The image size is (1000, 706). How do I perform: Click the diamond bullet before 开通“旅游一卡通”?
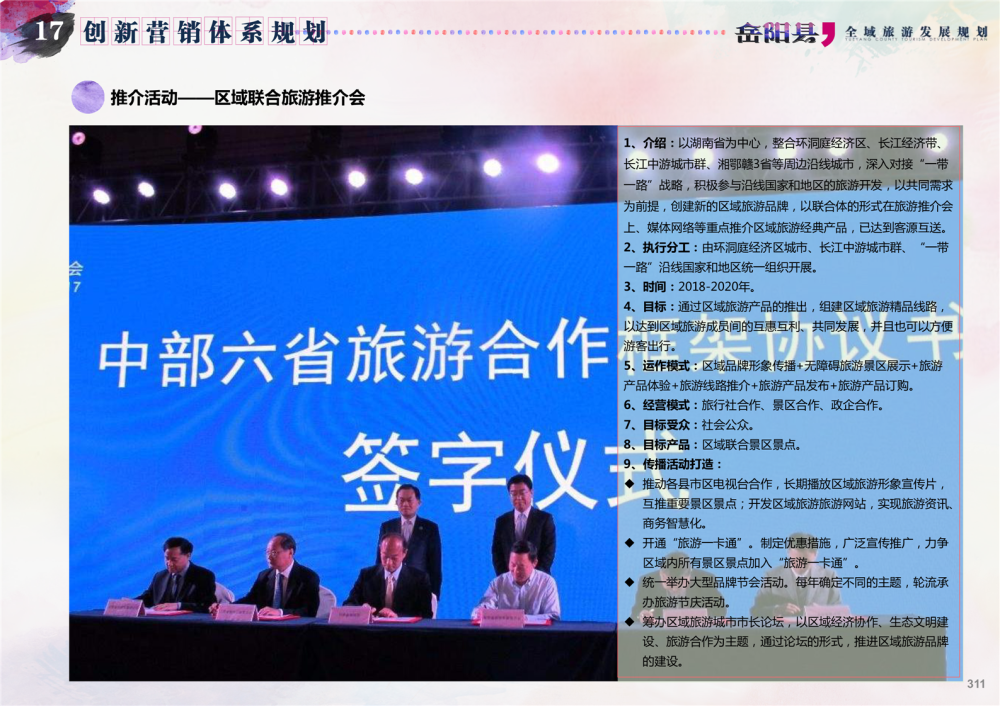[629, 542]
